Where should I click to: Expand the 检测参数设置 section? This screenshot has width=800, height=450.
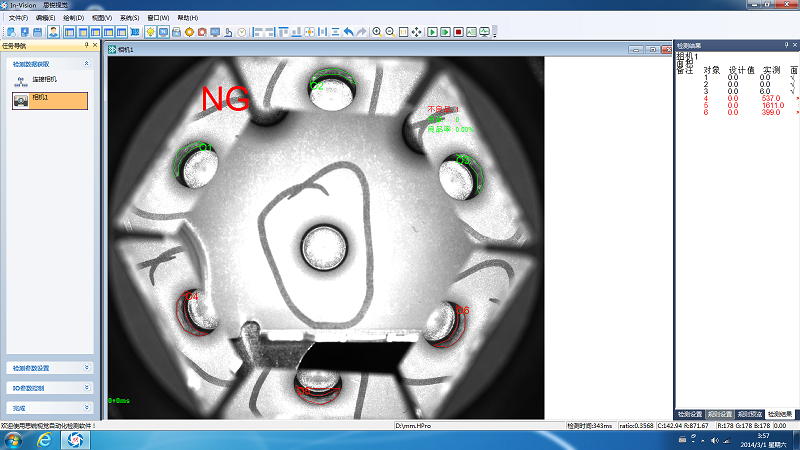coord(87,368)
